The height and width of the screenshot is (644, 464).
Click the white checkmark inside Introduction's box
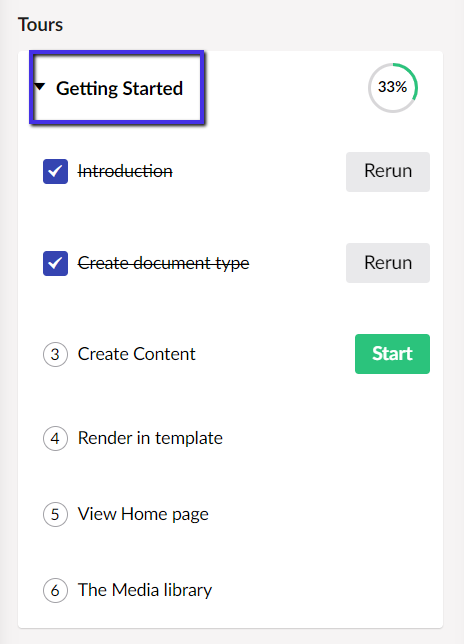tap(55, 171)
